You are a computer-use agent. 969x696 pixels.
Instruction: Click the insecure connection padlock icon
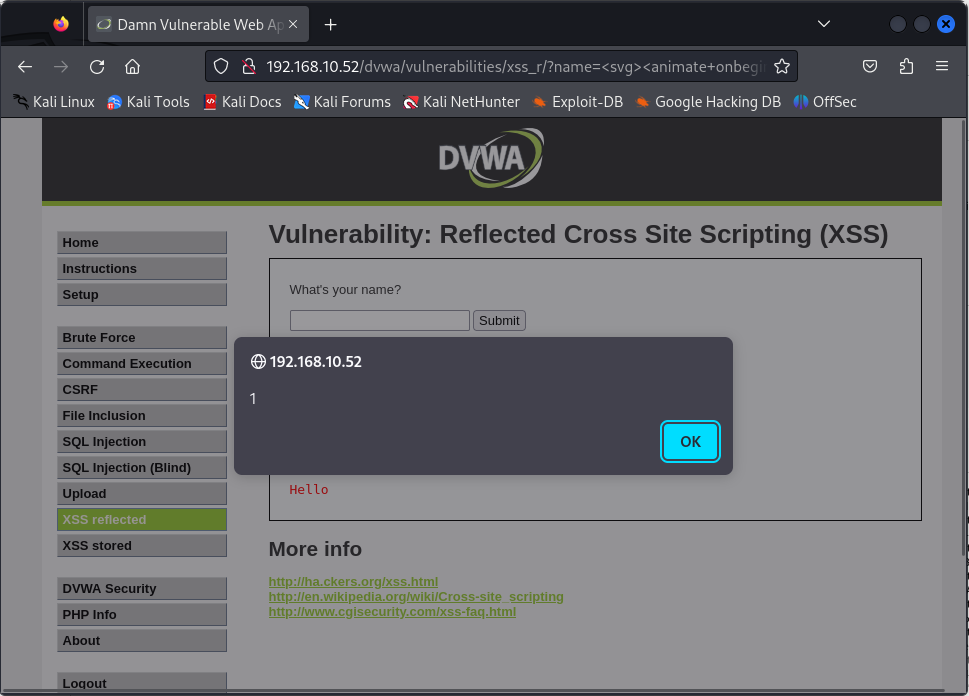tap(248, 66)
